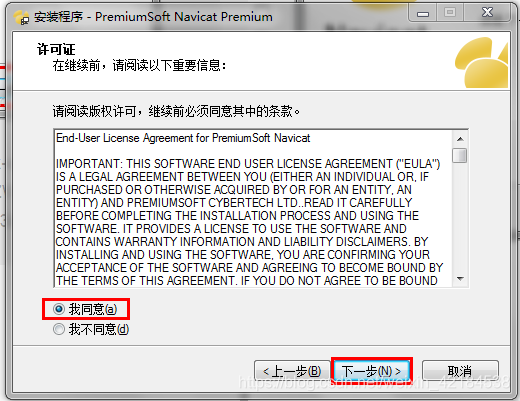Click the 在继续前，请阅读以下重要信息 subtitle
The image size is (520, 401).
click(x=139, y=65)
